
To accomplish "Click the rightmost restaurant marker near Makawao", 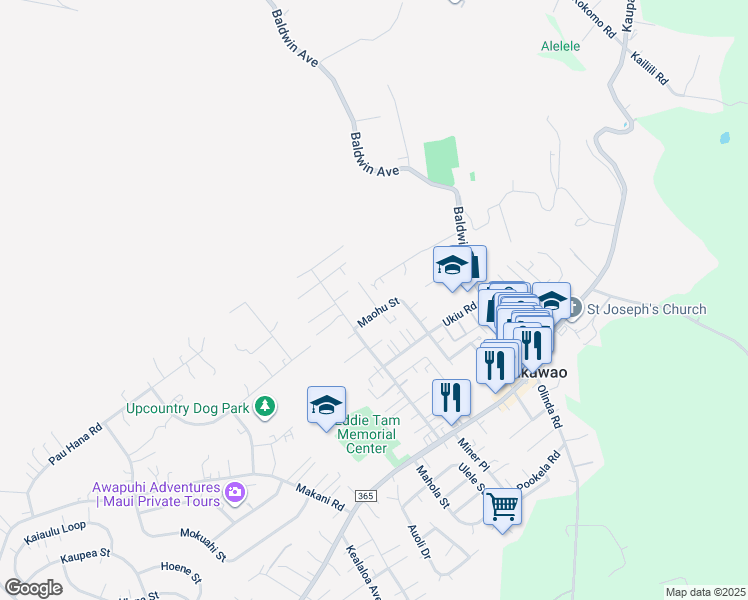I will [x=533, y=347].
